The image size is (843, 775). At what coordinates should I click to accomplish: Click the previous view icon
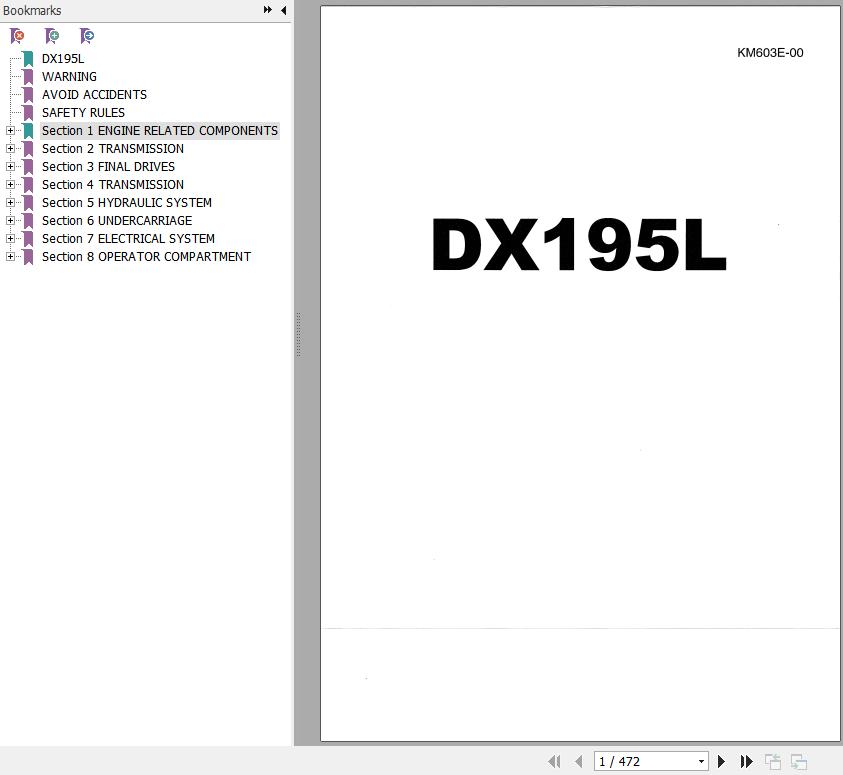773,762
